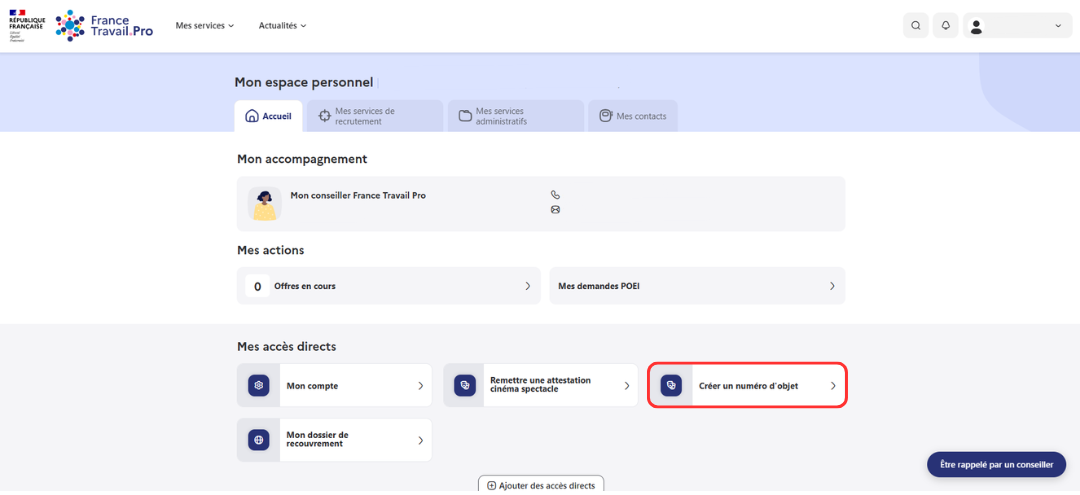Click the Mes accès directs heading
This screenshot has width=1080, height=495.
click(287, 346)
